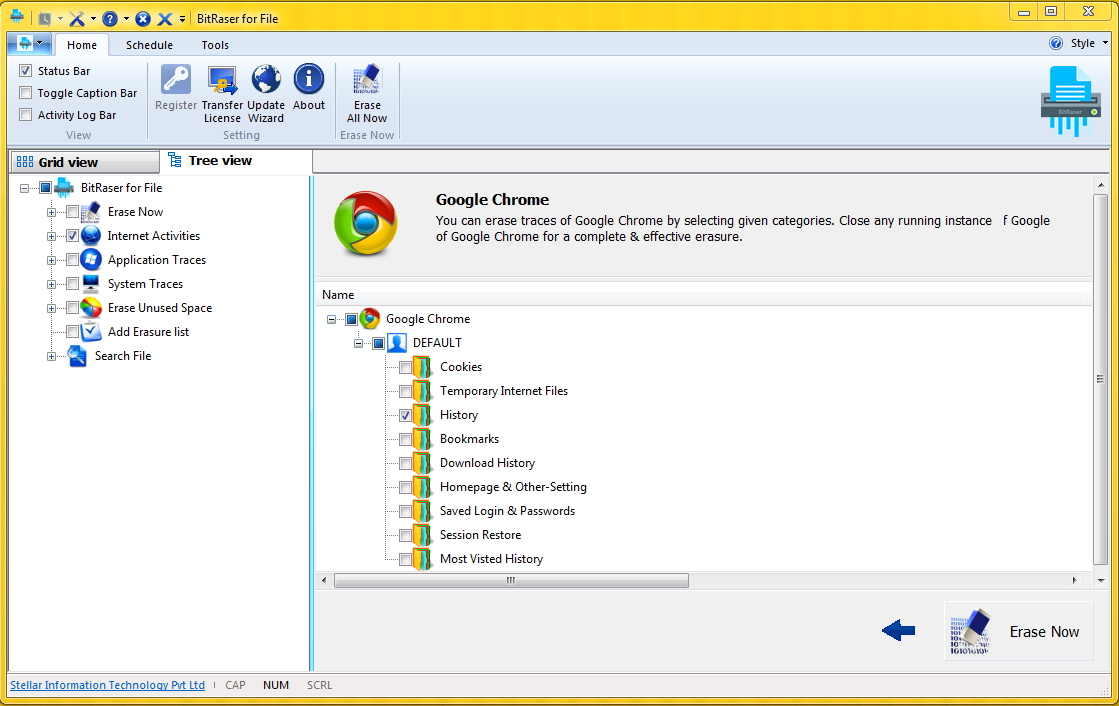
Task: Click Erase All Now in ribbon
Action: (x=367, y=94)
